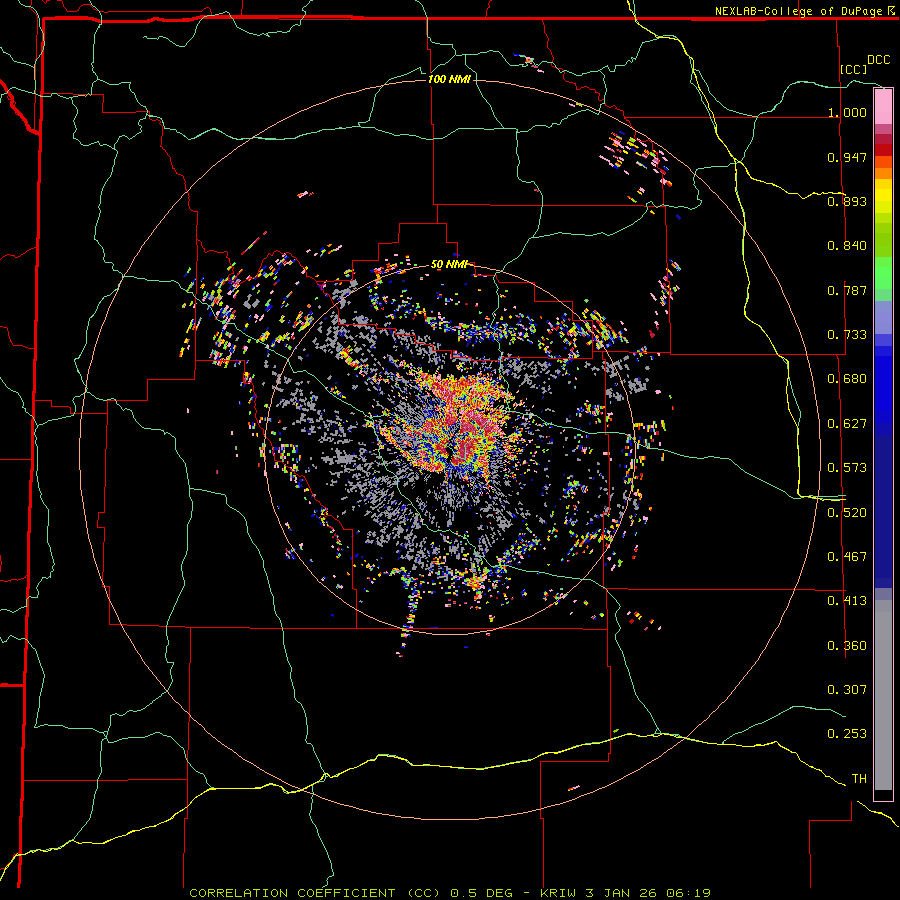Image resolution: width=900 pixels, height=900 pixels.
Task: Pick the lavender segment of the color bar
Action: (x=883, y=317)
